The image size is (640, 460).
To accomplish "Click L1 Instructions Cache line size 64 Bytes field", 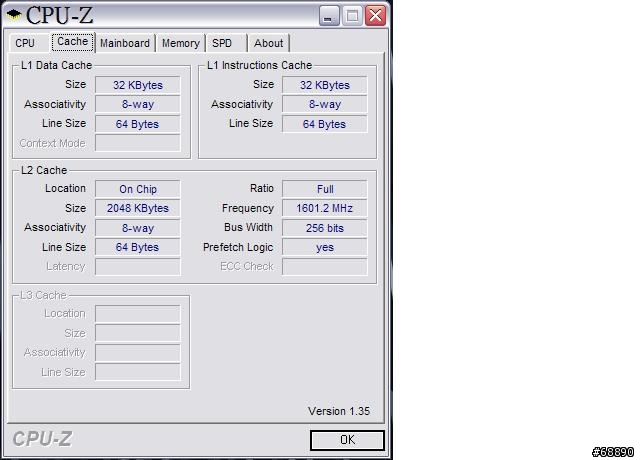I will [x=324, y=124].
